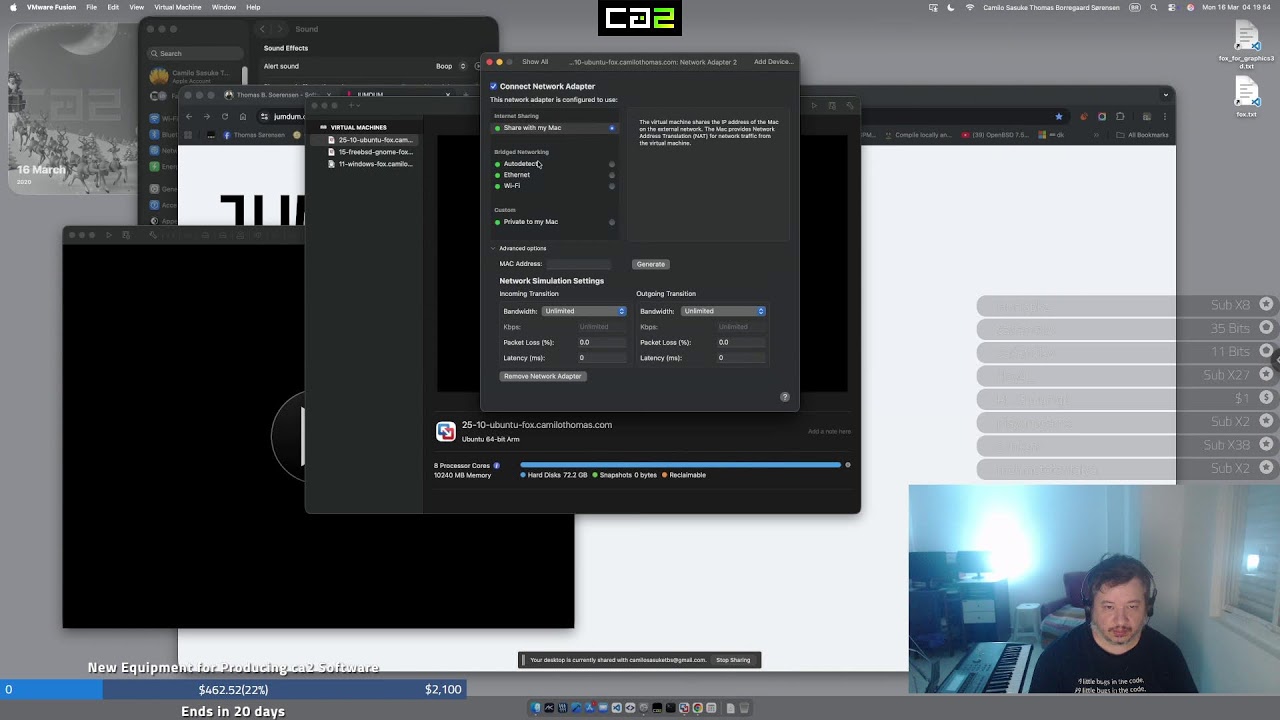Open All Bookmarks folder in Chrome
This screenshot has height=720, width=1280.
(x=1144, y=135)
